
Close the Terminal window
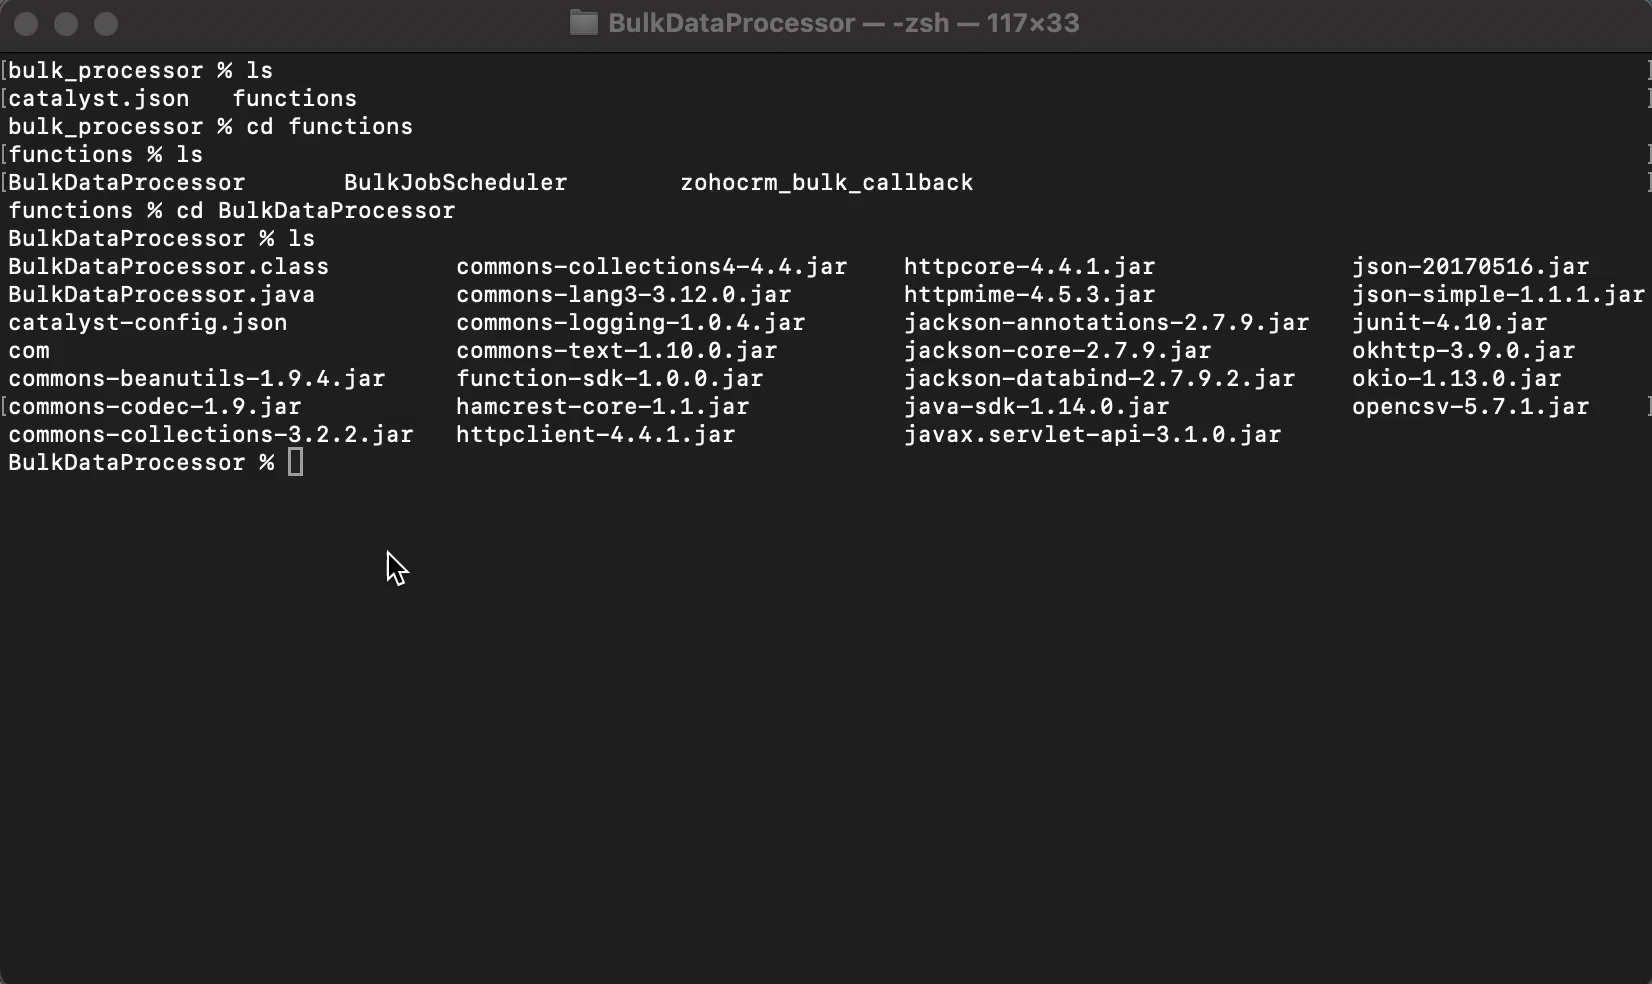[x=27, y=24]
